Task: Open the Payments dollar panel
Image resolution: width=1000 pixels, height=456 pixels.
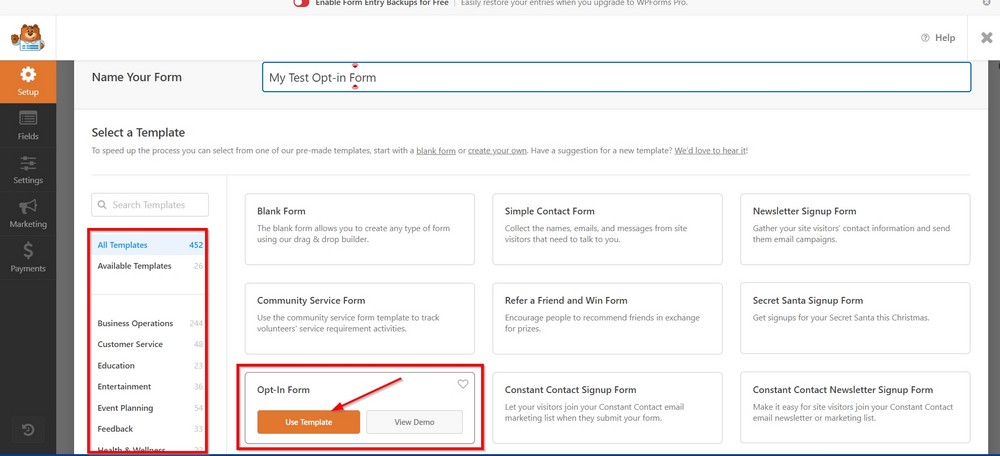Action: 27,258
